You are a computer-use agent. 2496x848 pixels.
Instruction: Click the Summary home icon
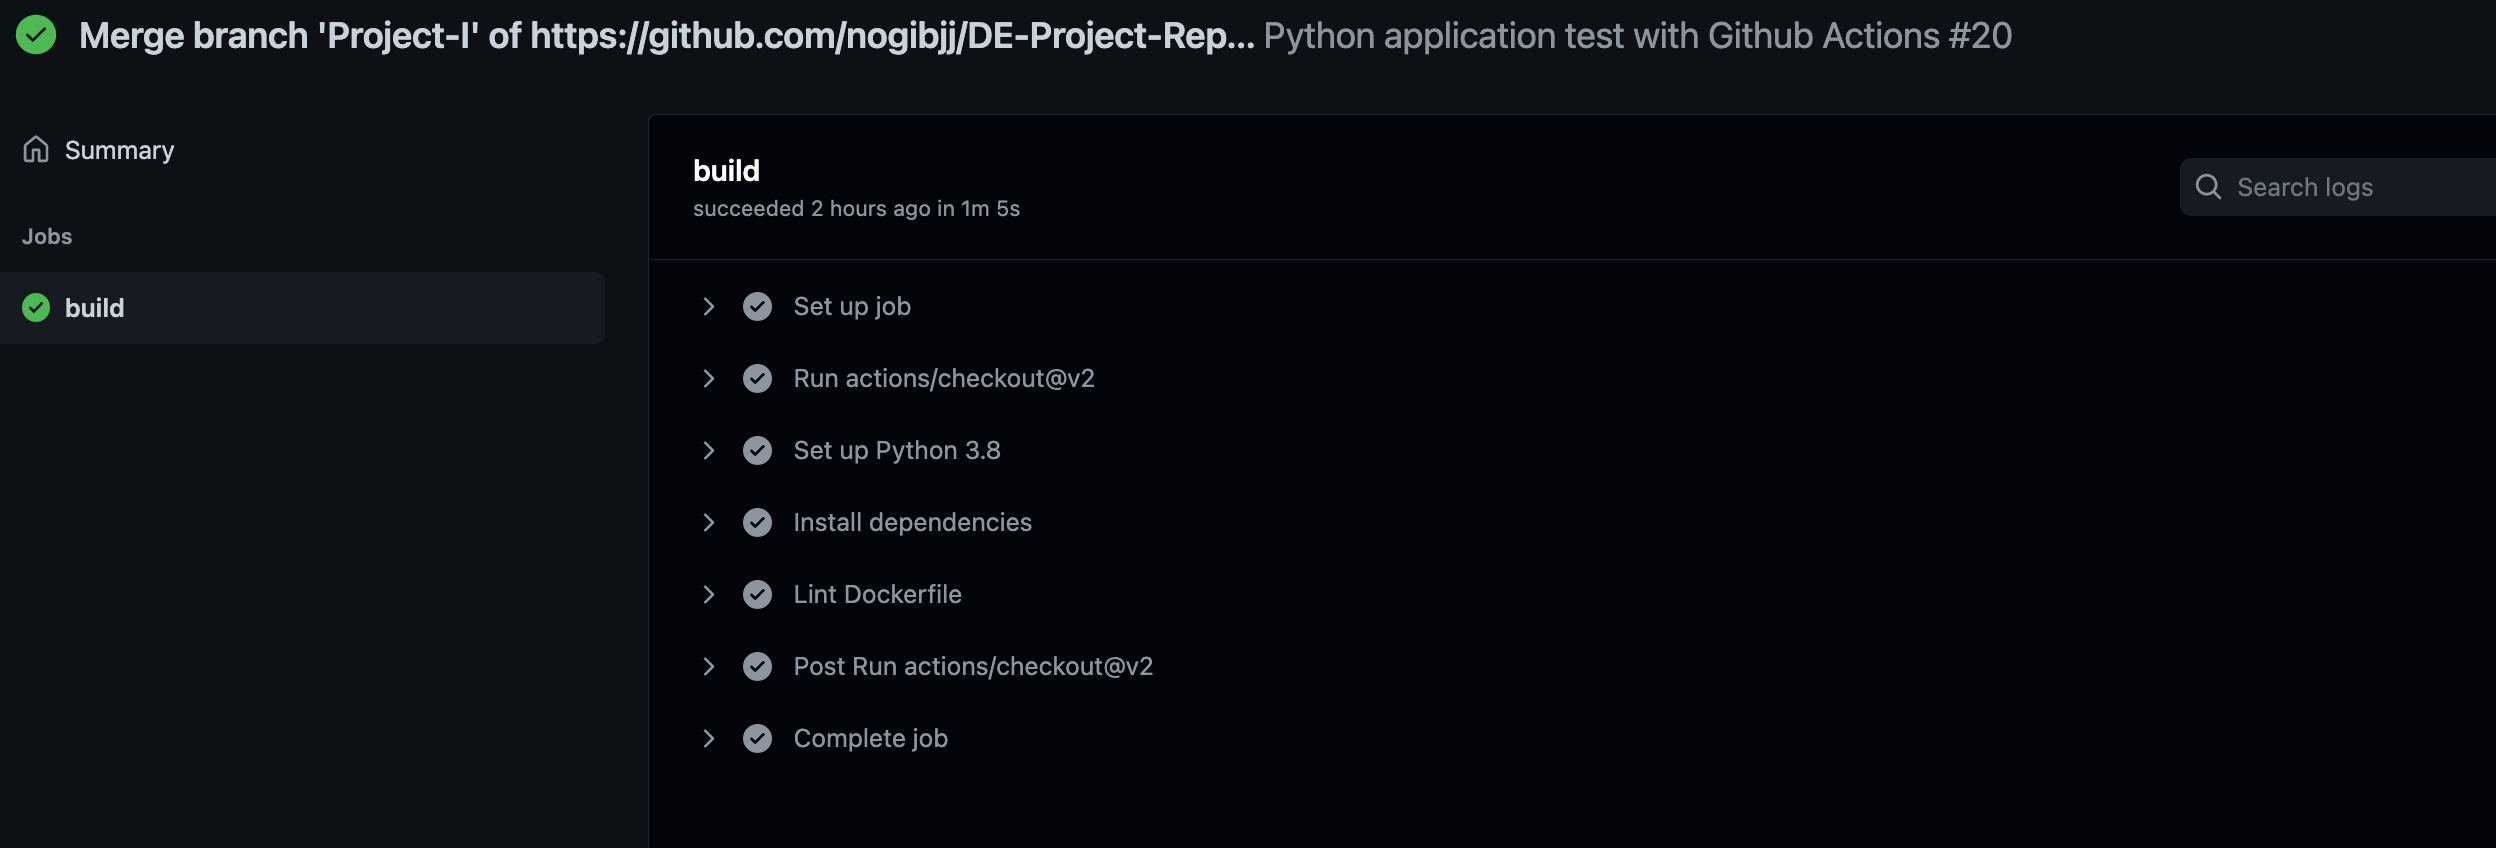point(36,150)
